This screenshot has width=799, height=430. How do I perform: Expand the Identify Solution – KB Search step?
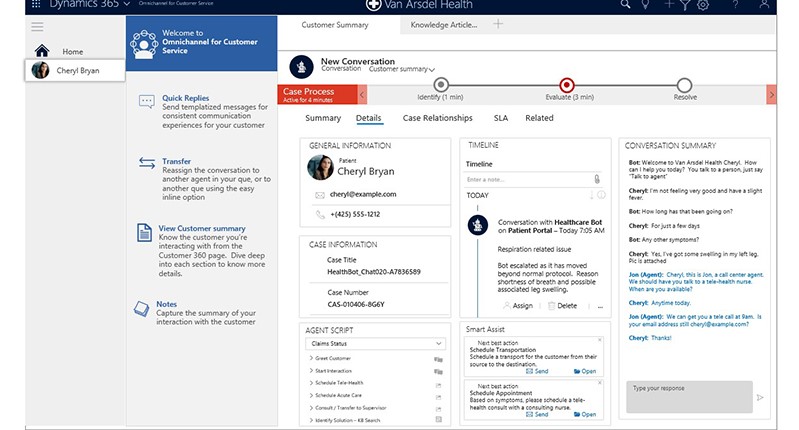311,420
